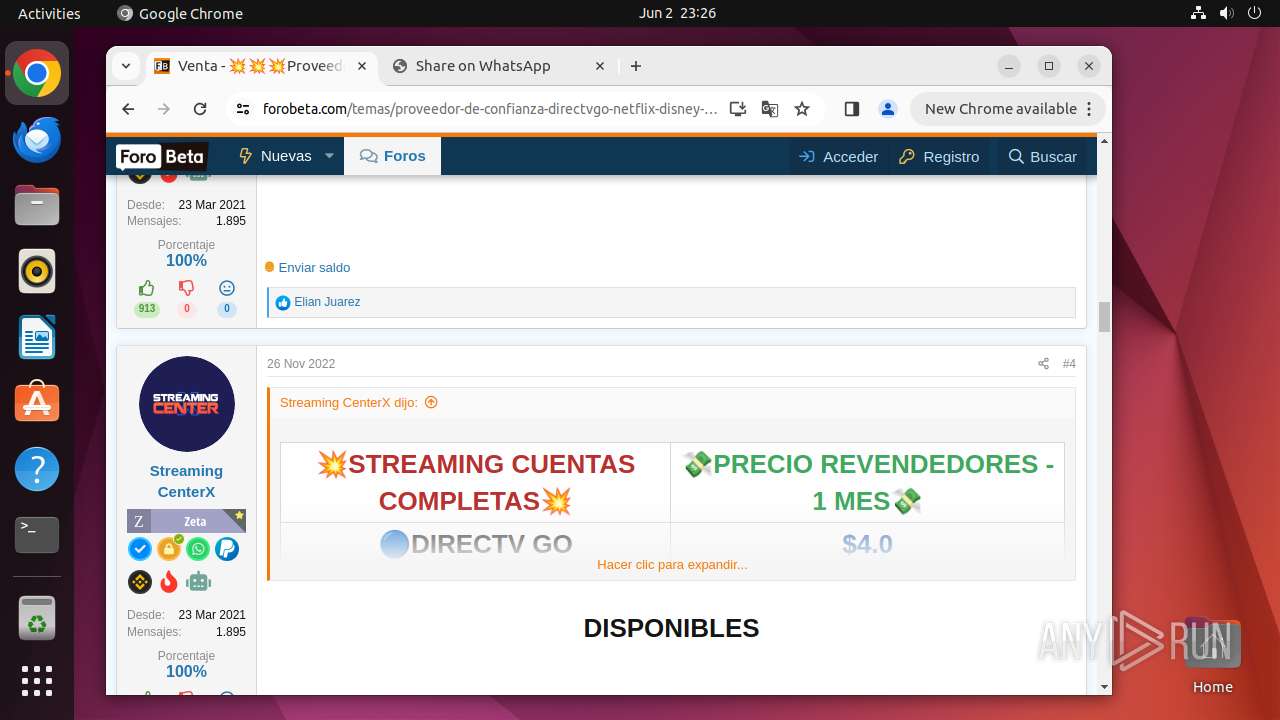Viewport: 1280px width, 720px height.
Task: Open the translate page icon
Action: [770, 109]
